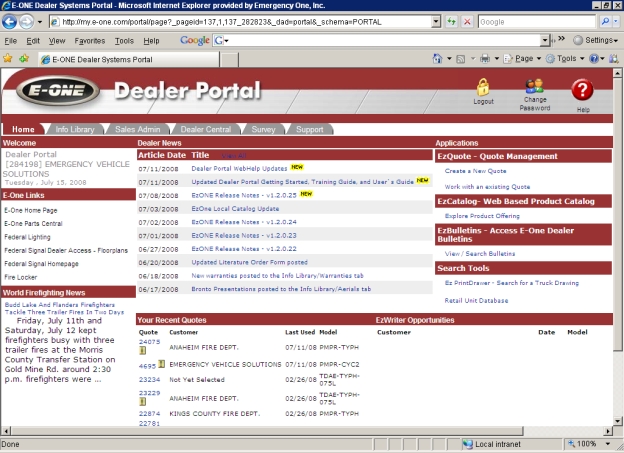
Task: Click the note icon beside quote 4695
Action: [161, 364]
